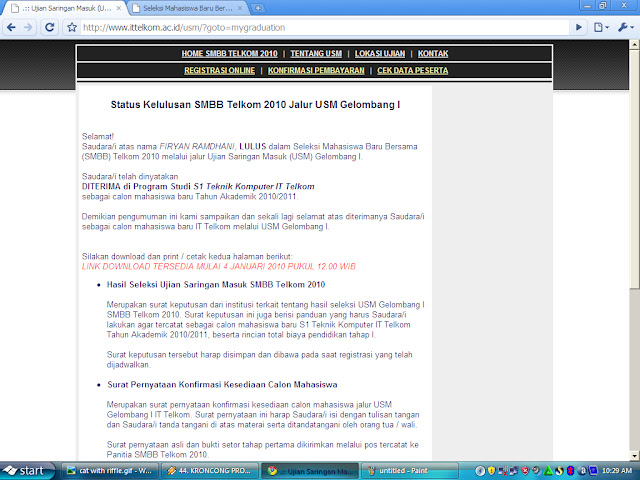Viewport: 640px width, 480px height.
Task: Click the S1 Teknik Komputer IT Telkom text
Action: click(x=254, y=187)
